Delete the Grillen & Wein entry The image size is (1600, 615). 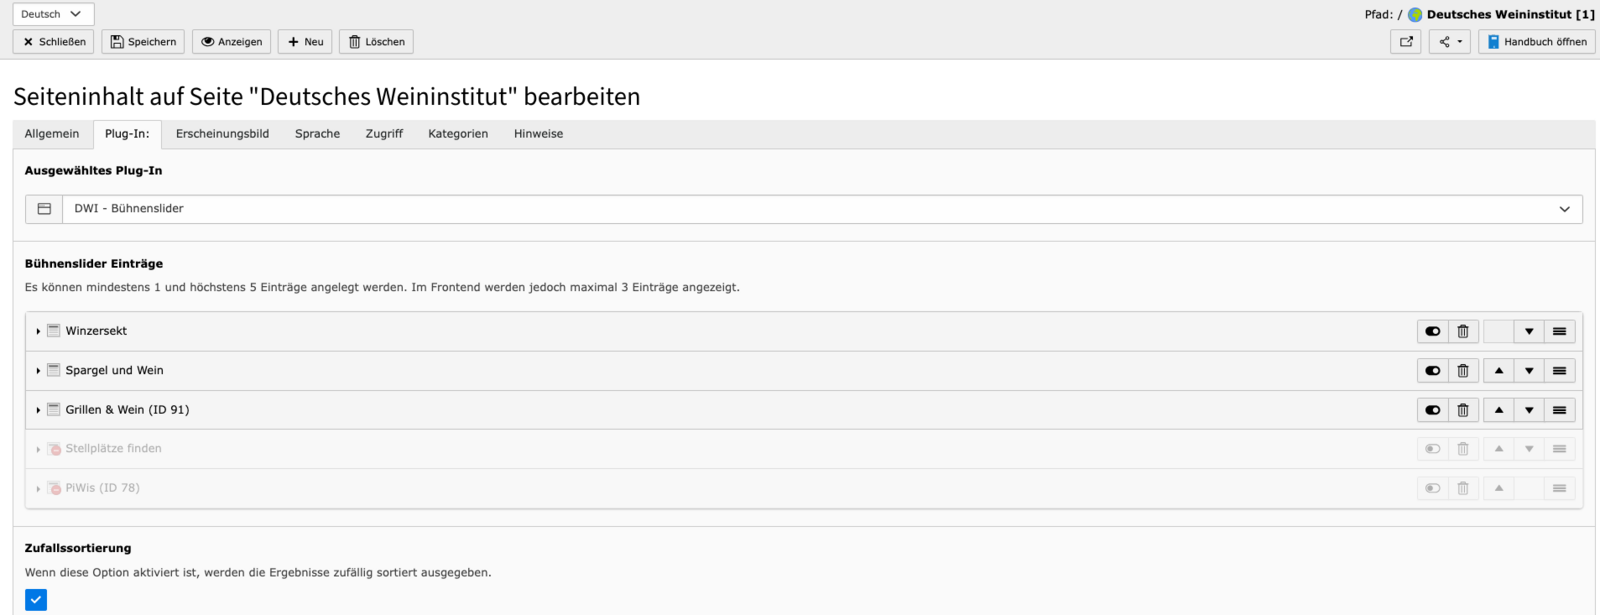coord(1463,410)
